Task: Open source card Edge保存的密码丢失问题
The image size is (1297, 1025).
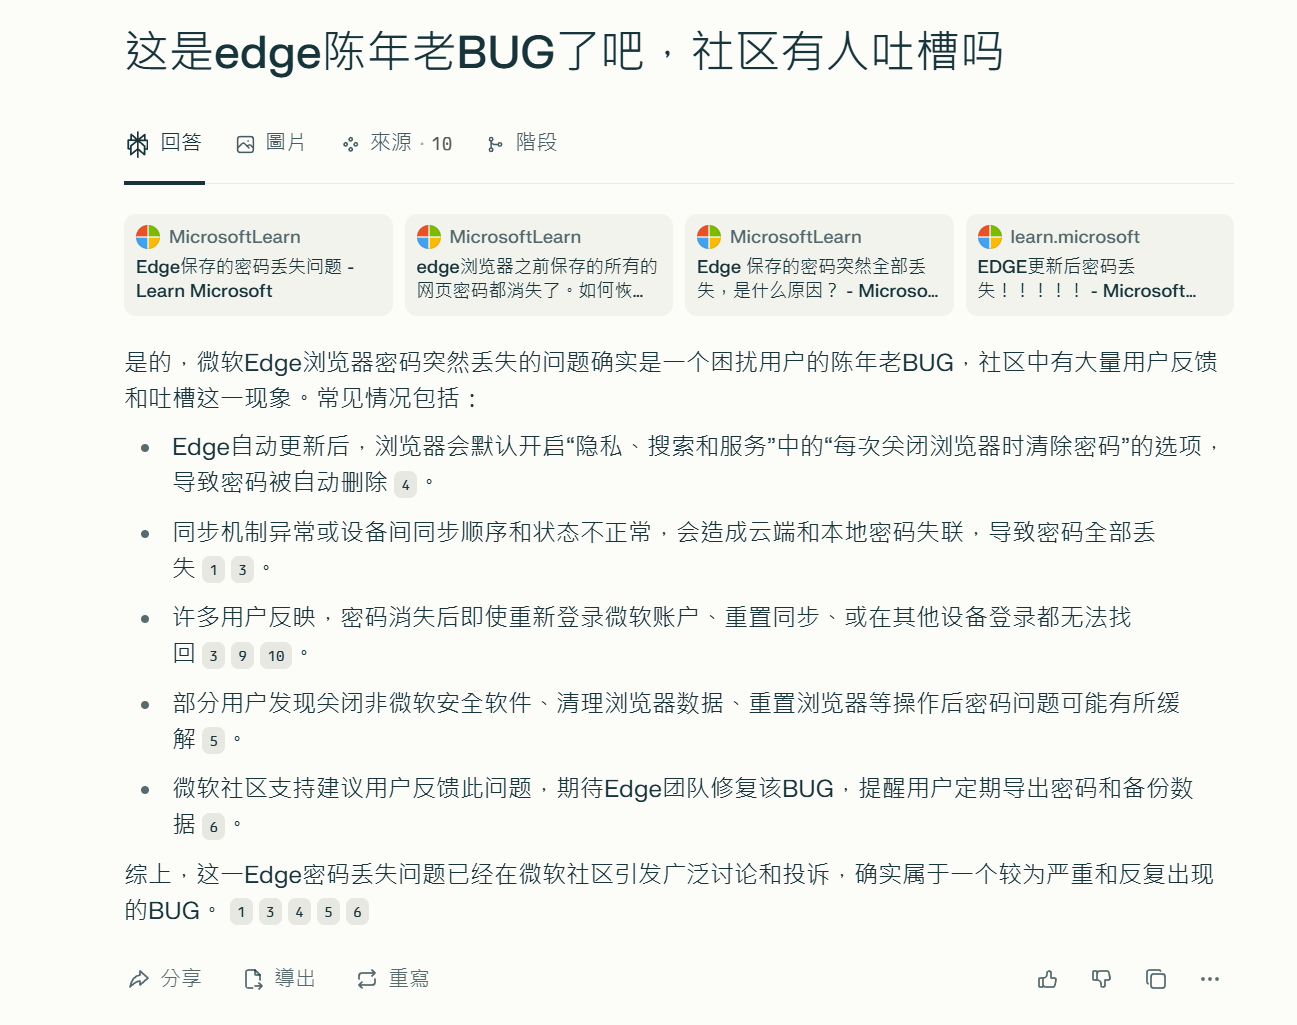Action: 258,265
